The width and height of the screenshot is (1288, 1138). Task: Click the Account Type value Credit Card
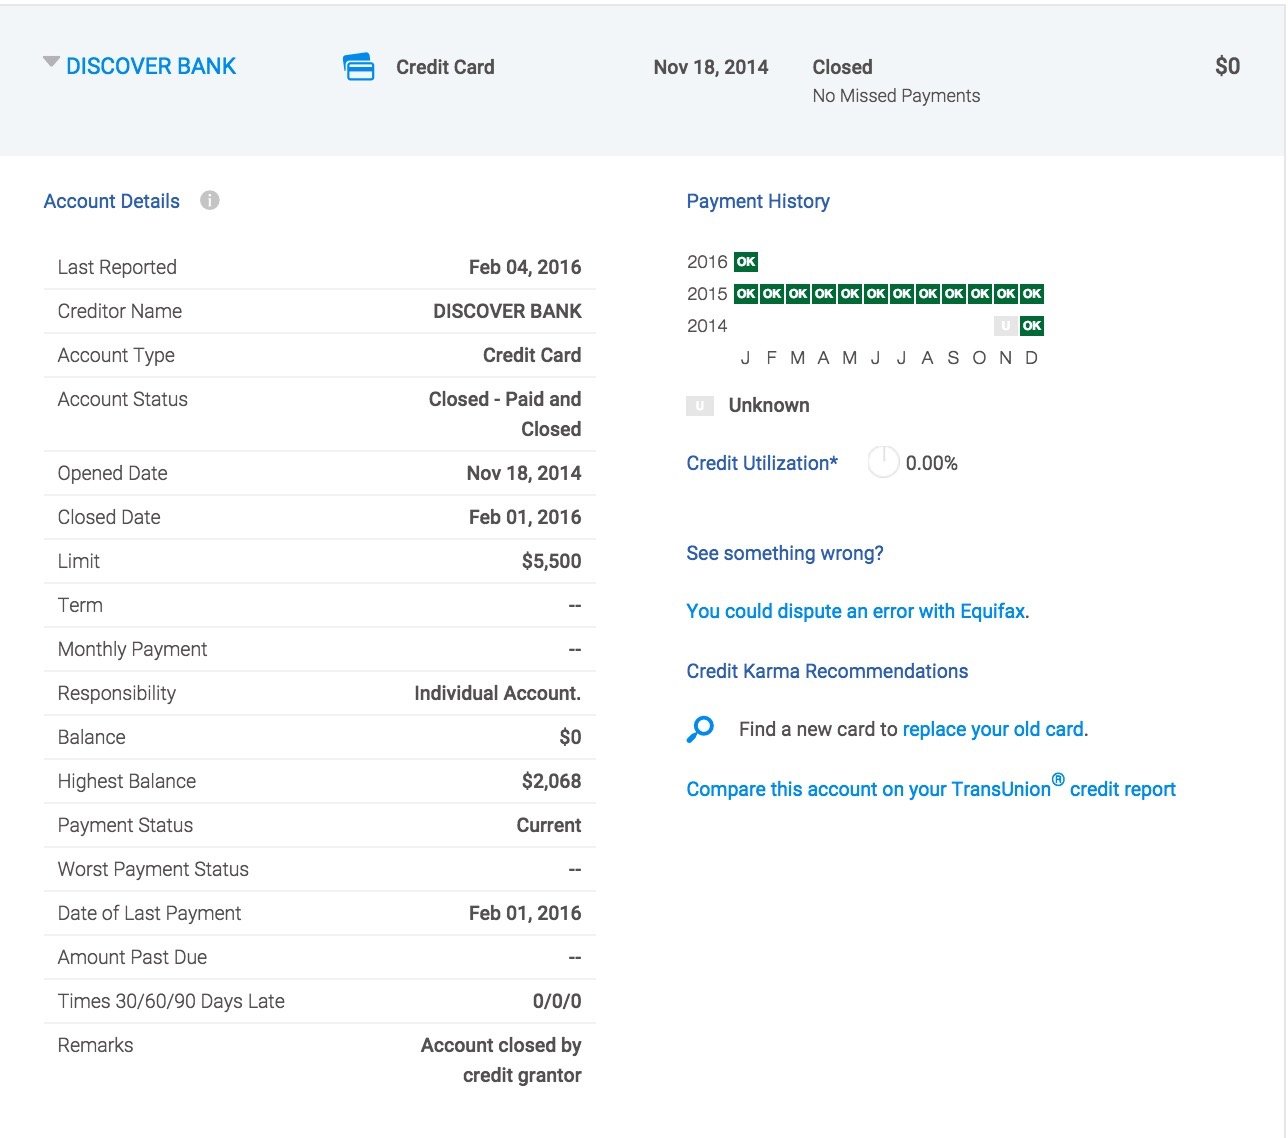532,355
